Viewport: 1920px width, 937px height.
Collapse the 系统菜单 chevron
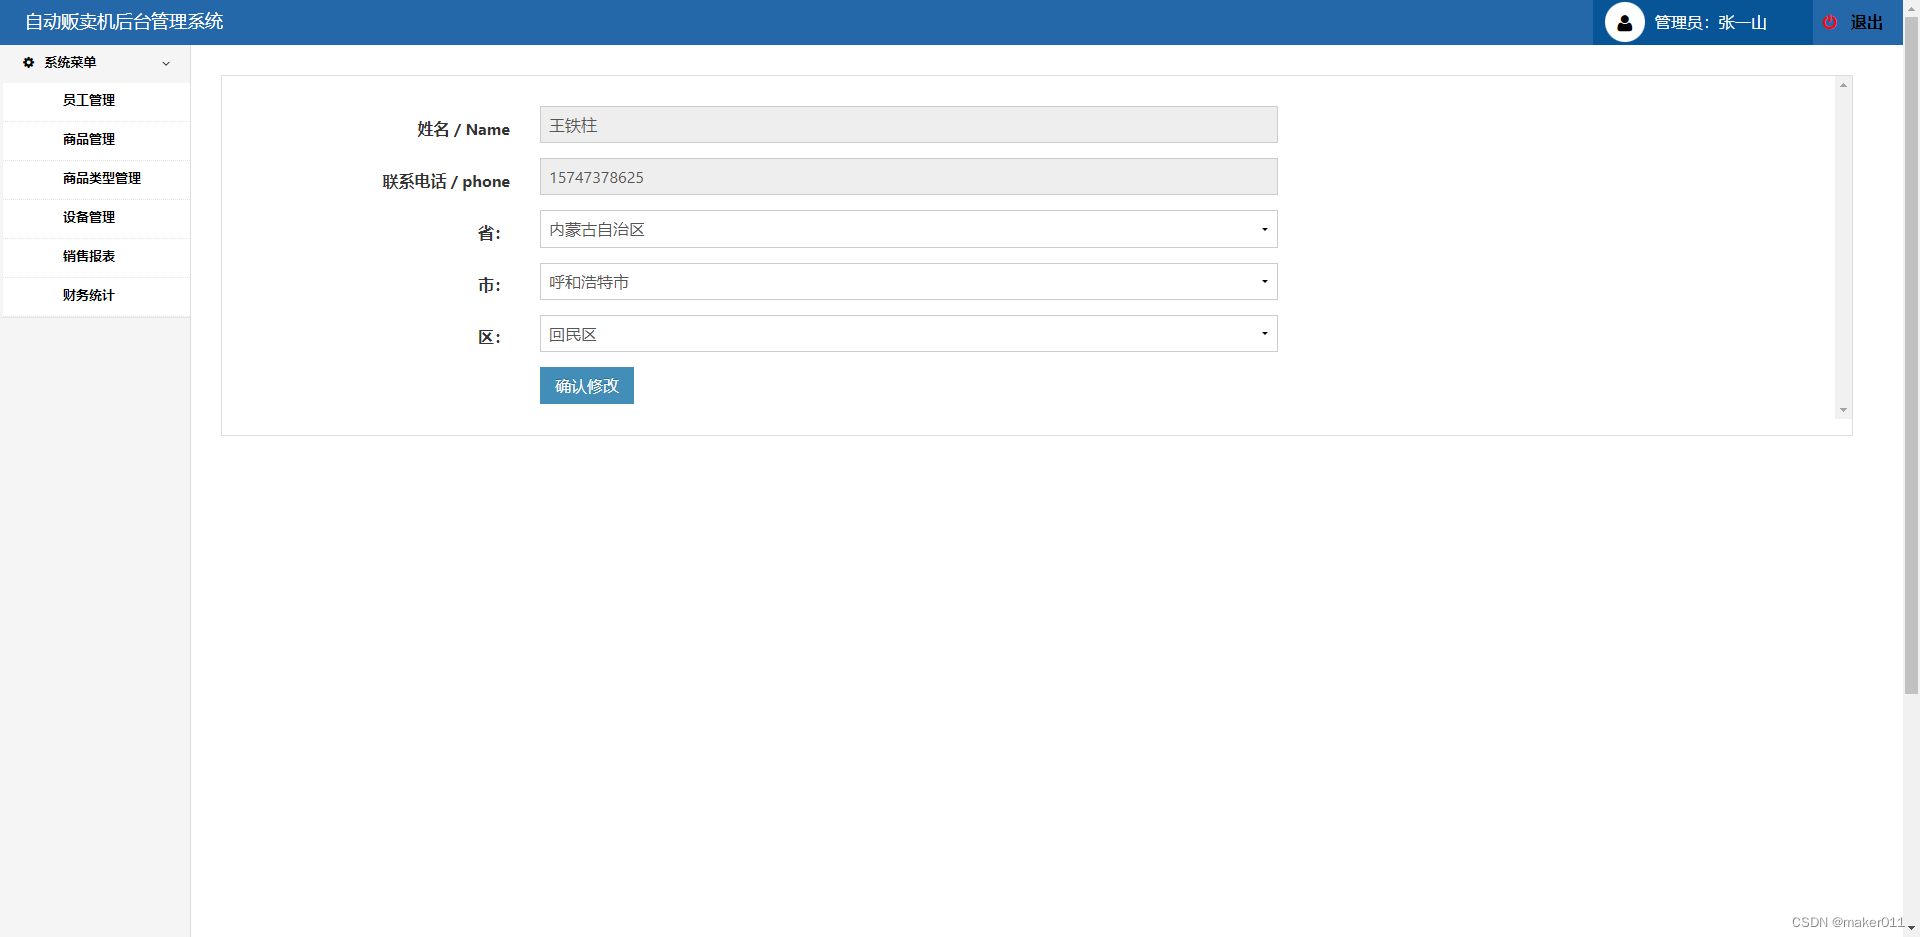pos(166,63)
